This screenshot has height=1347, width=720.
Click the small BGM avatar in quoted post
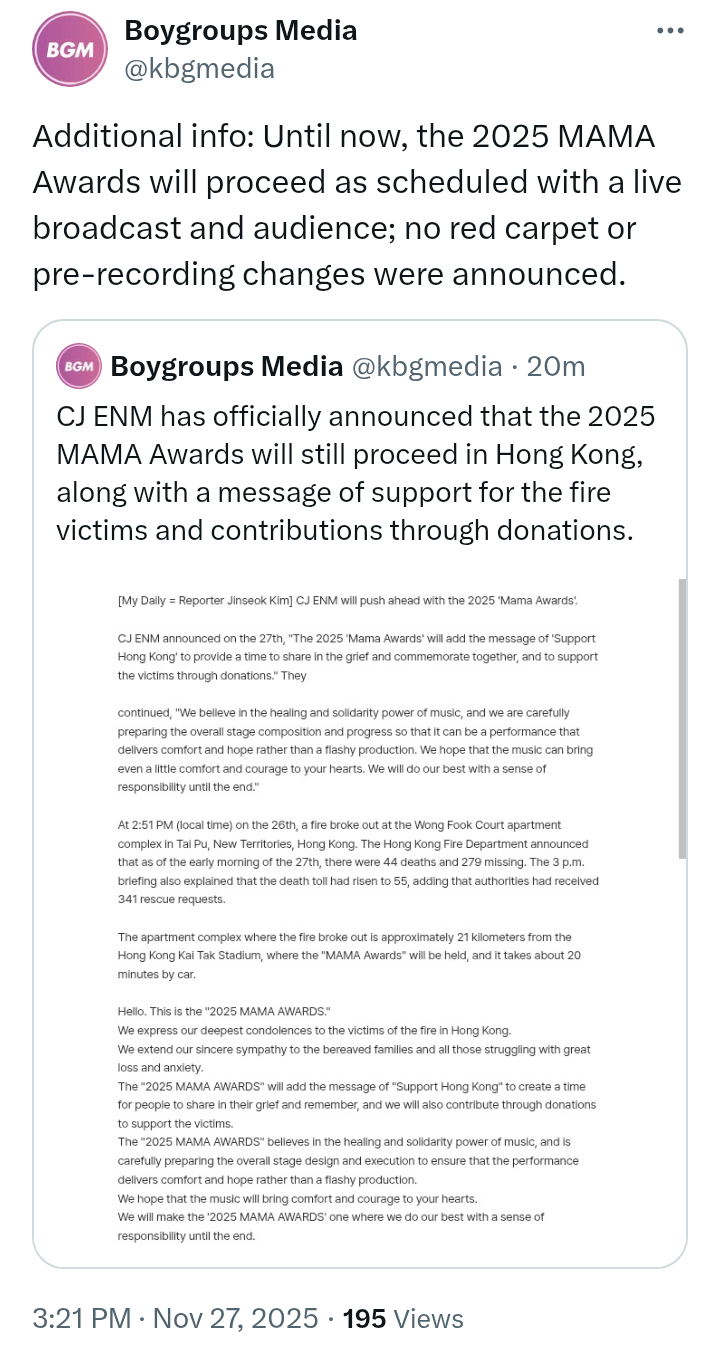coord(79,367)
